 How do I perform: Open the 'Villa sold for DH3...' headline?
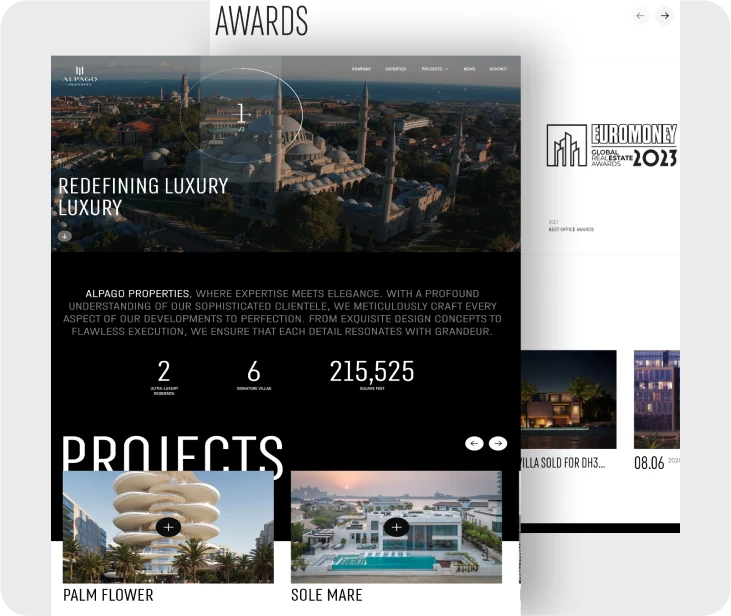pyautogui.click(x=562, y=463)
